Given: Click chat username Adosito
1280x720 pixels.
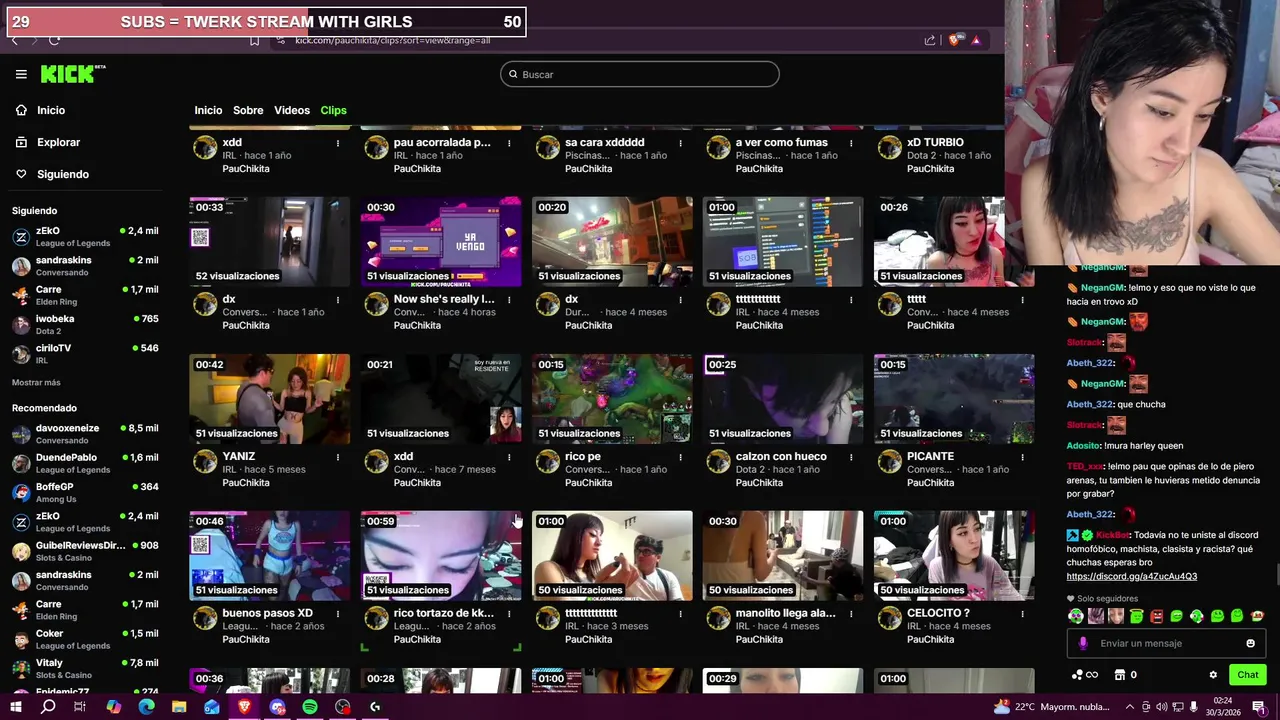Looking at the screenshot, I should 1083,446.
